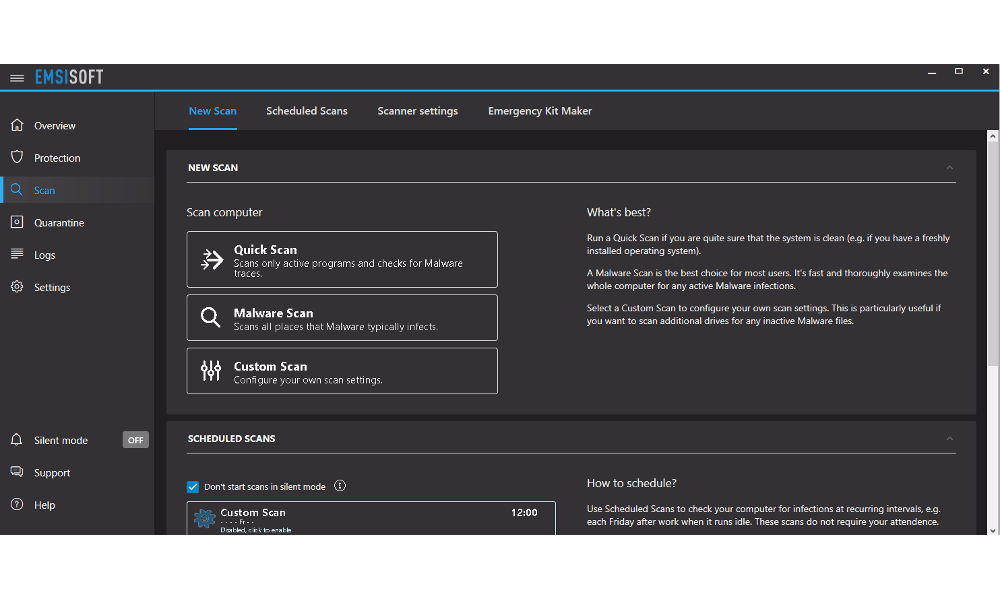Viewport: 1000px width, 600px height.
Task: Click the Scan magnifier icon in sidebar
Action: click(17, 189)
